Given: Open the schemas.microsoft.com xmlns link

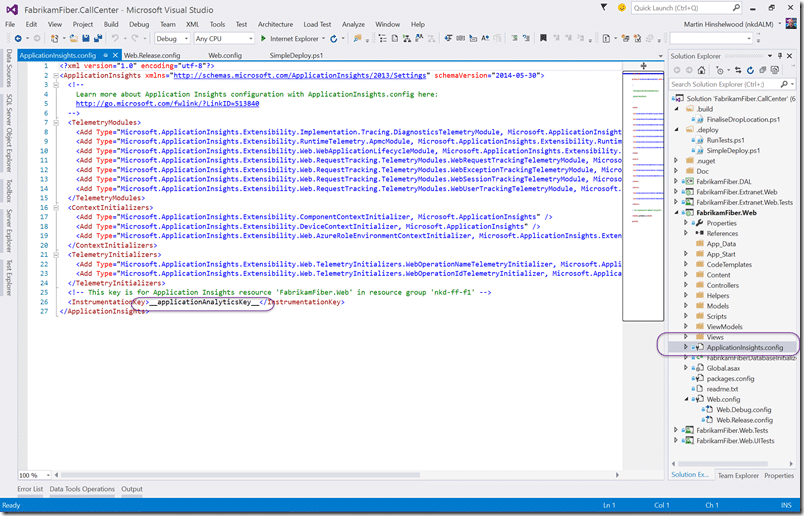Looking at the screenshot, I should click(300, 75).
